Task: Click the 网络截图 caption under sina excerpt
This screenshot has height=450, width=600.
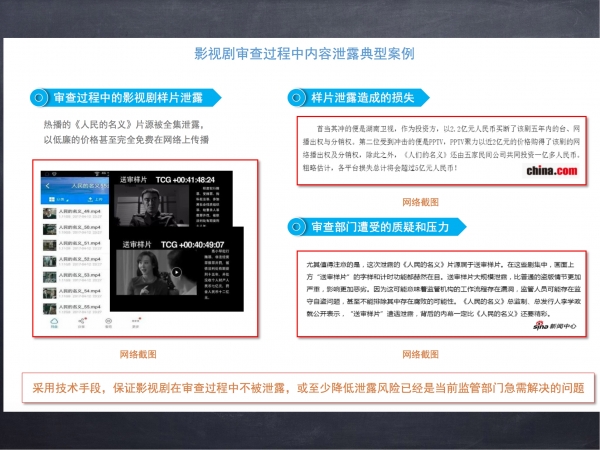Action: click(x=420, y=354)
